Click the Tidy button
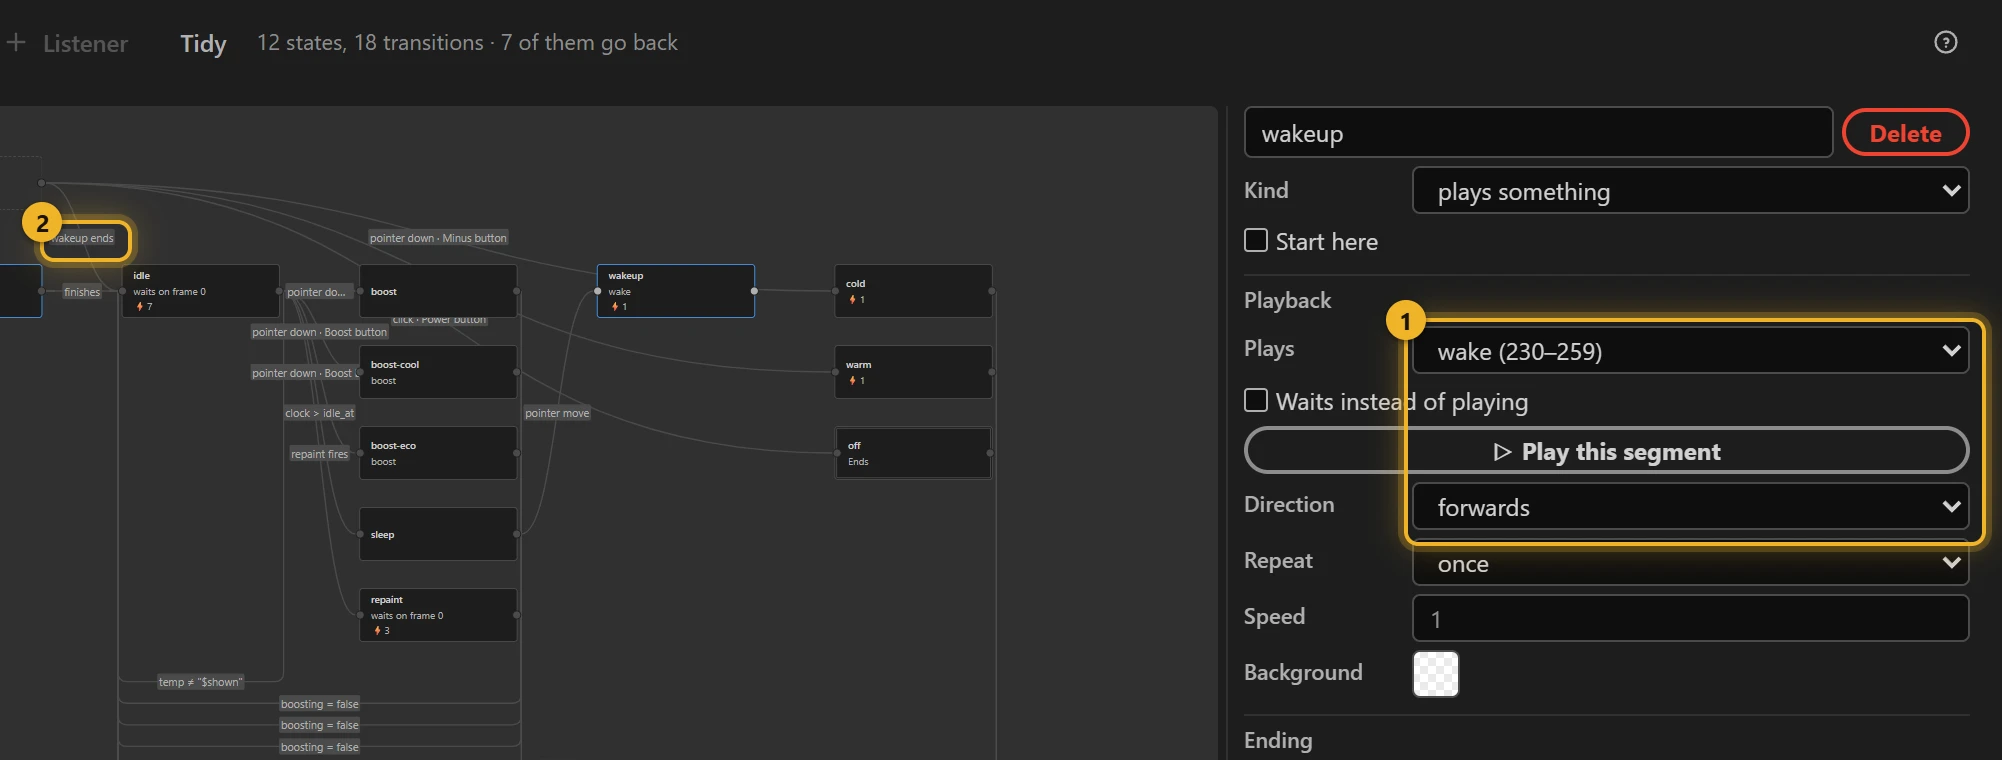The width and height of the screenshot is (2002, 760). pyautogui.click(x=203, y=43)
